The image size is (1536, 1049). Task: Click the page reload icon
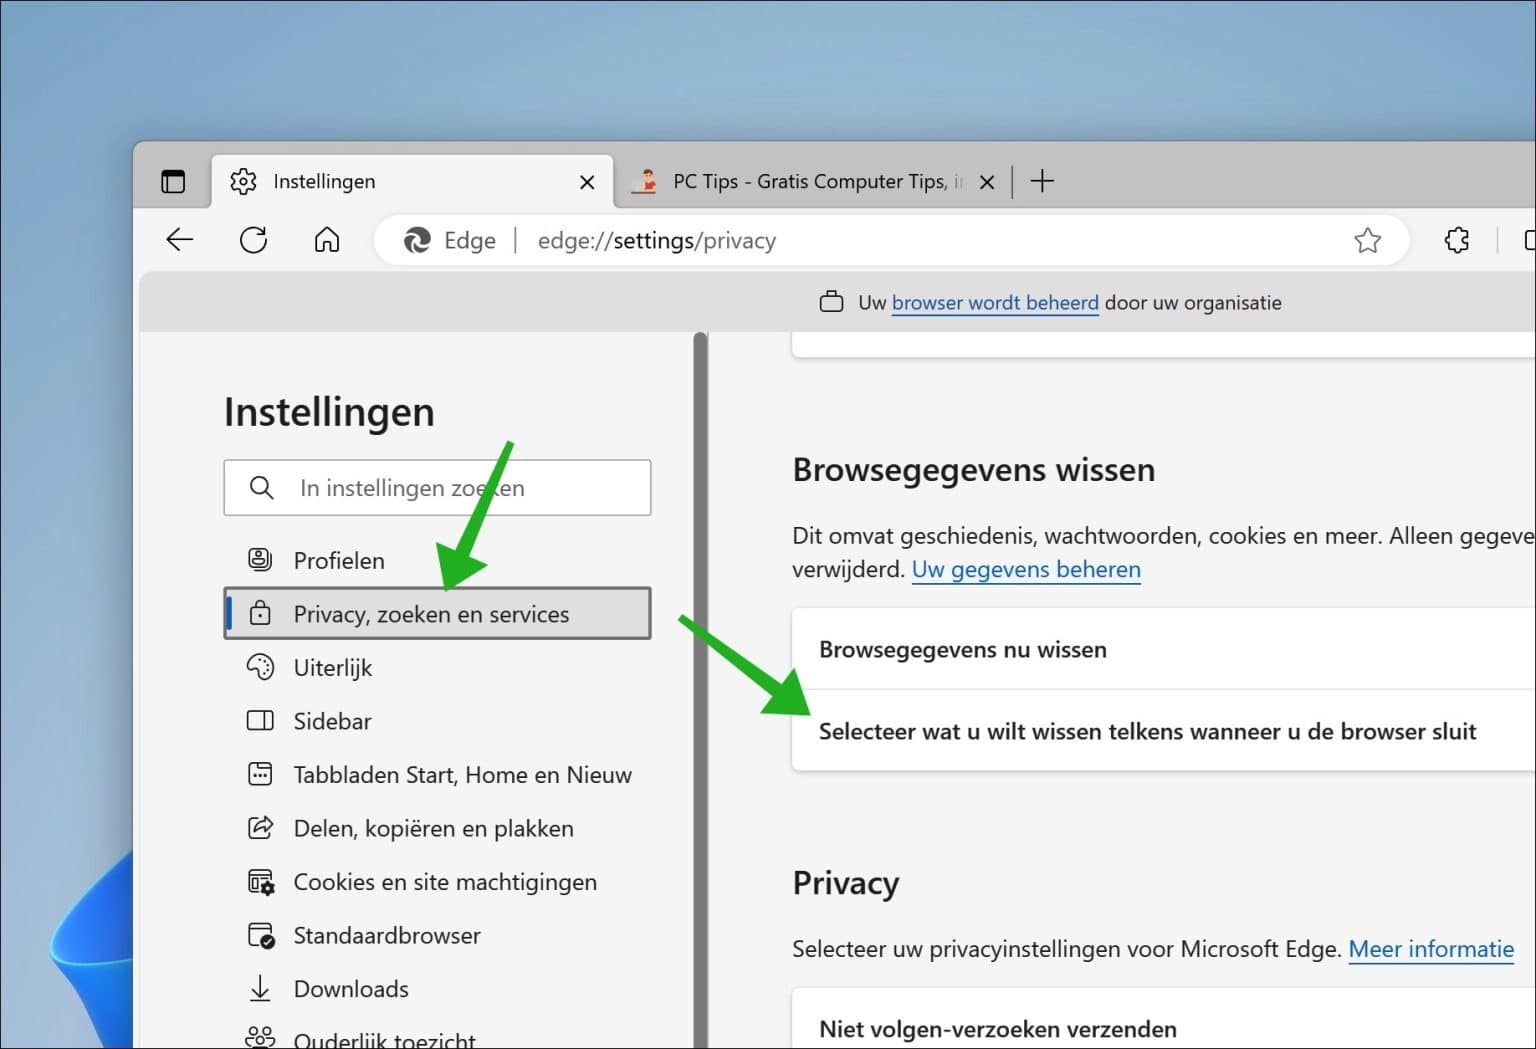pos(253,240)
